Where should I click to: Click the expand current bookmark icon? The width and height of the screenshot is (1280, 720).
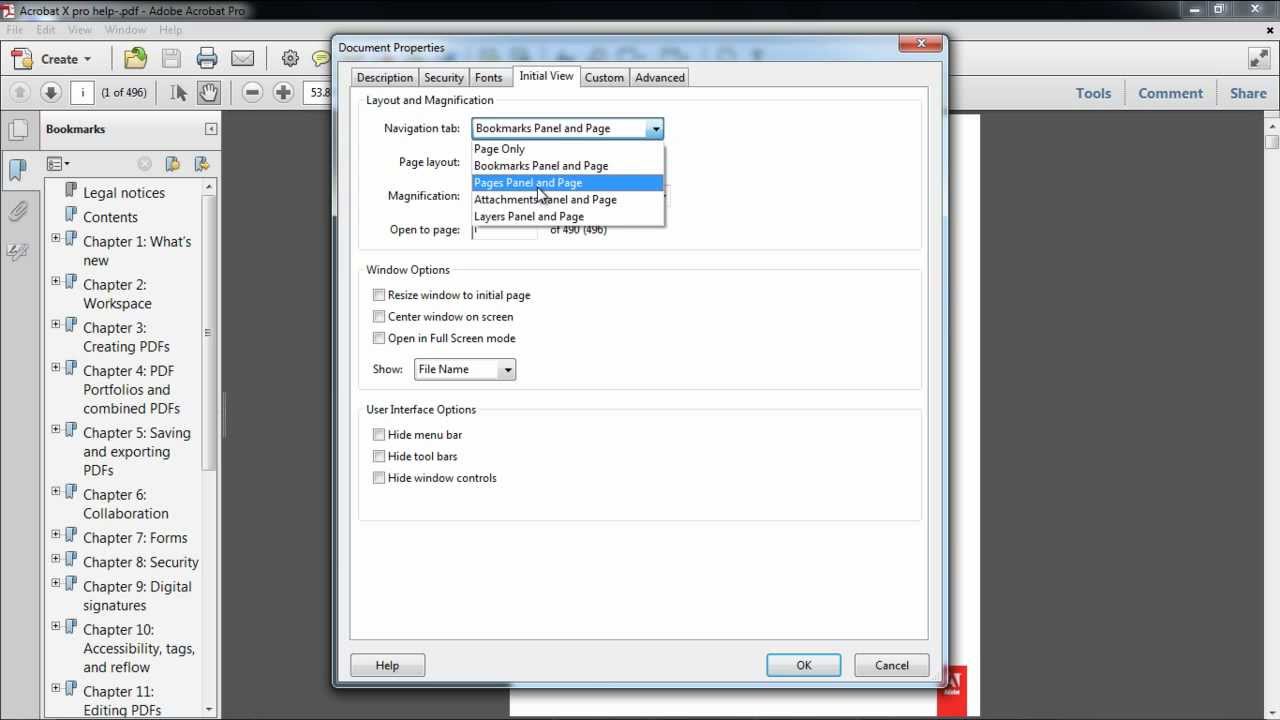point(201,164)
